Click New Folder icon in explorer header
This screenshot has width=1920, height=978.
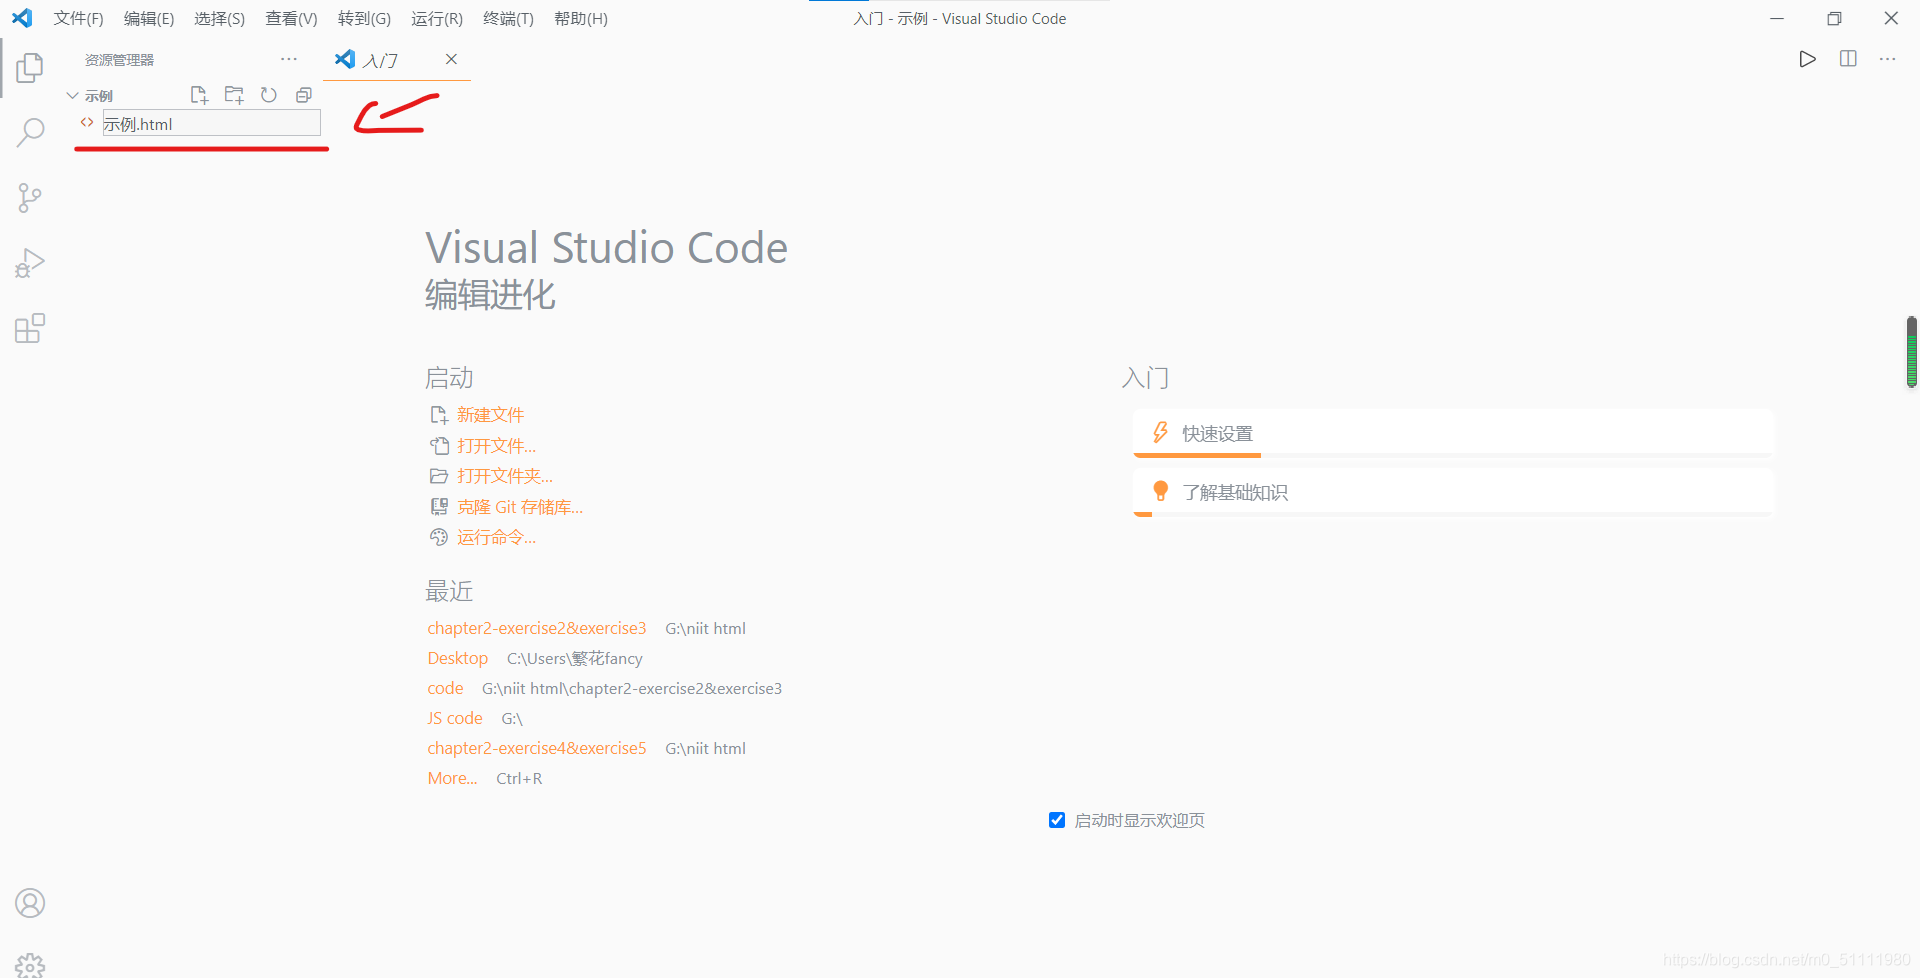click(x=234, y=95)
